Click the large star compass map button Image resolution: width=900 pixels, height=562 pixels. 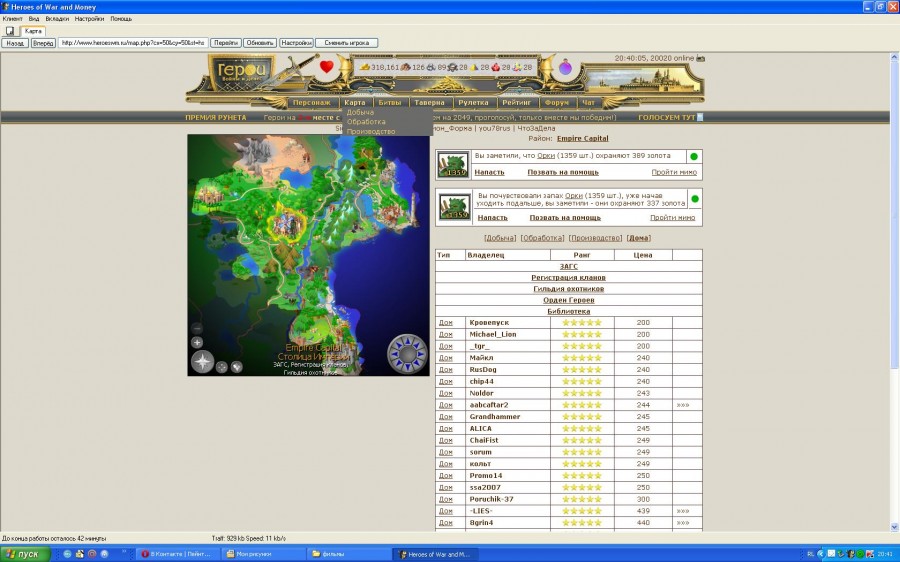[x=203, y=363]
